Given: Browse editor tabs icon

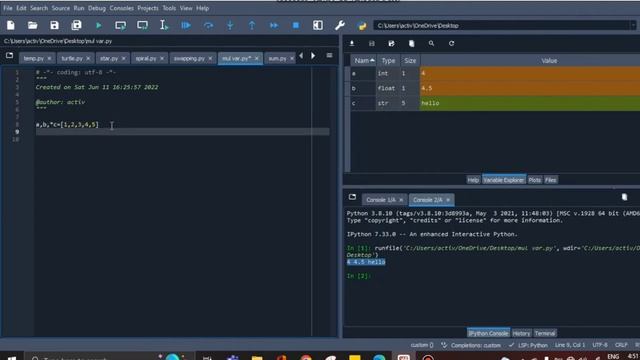Looking at the screenshot, I should (9, 56).
